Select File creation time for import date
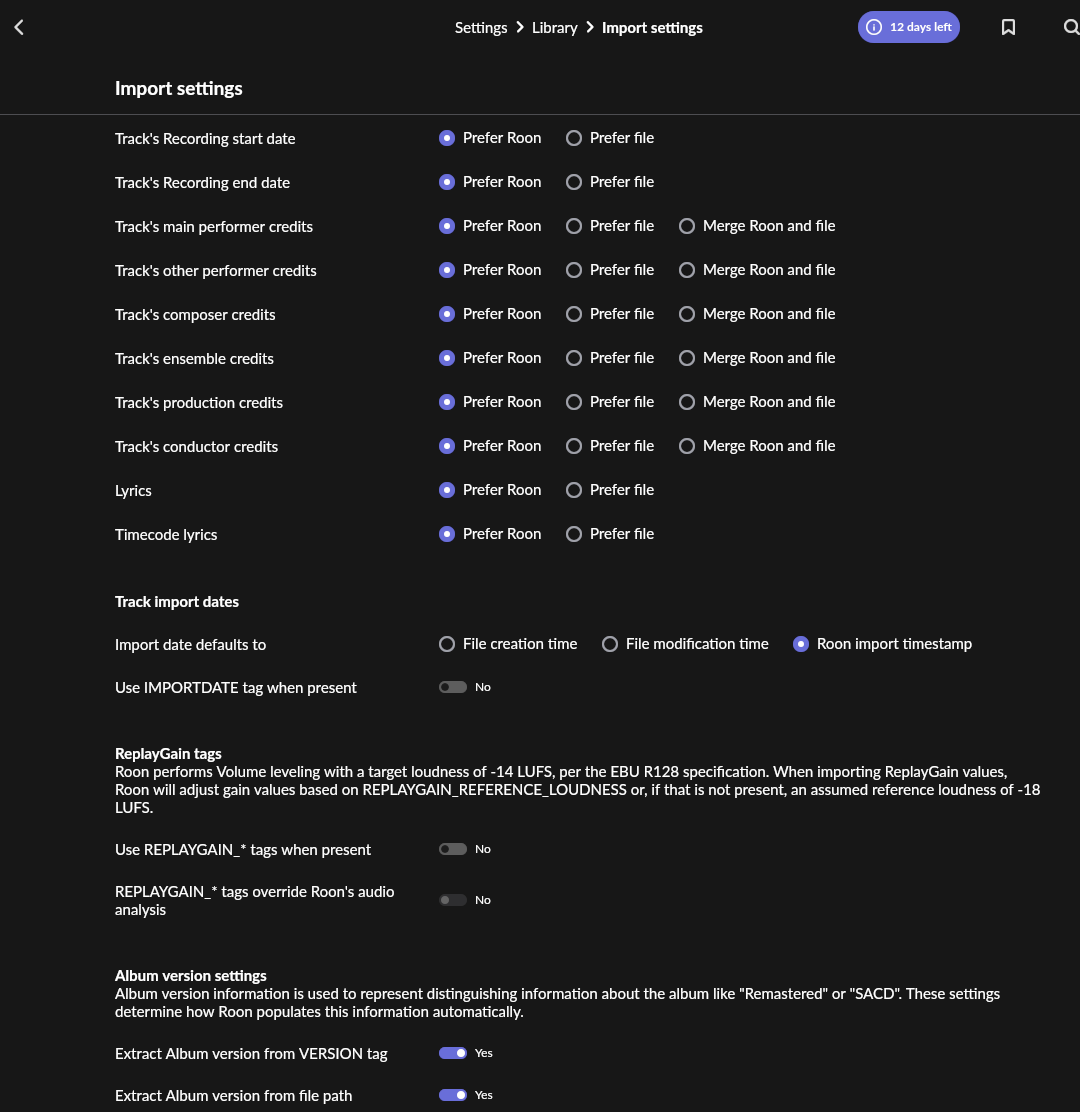This screenshot has height=1112, width=1080. (x=447, y=644)
